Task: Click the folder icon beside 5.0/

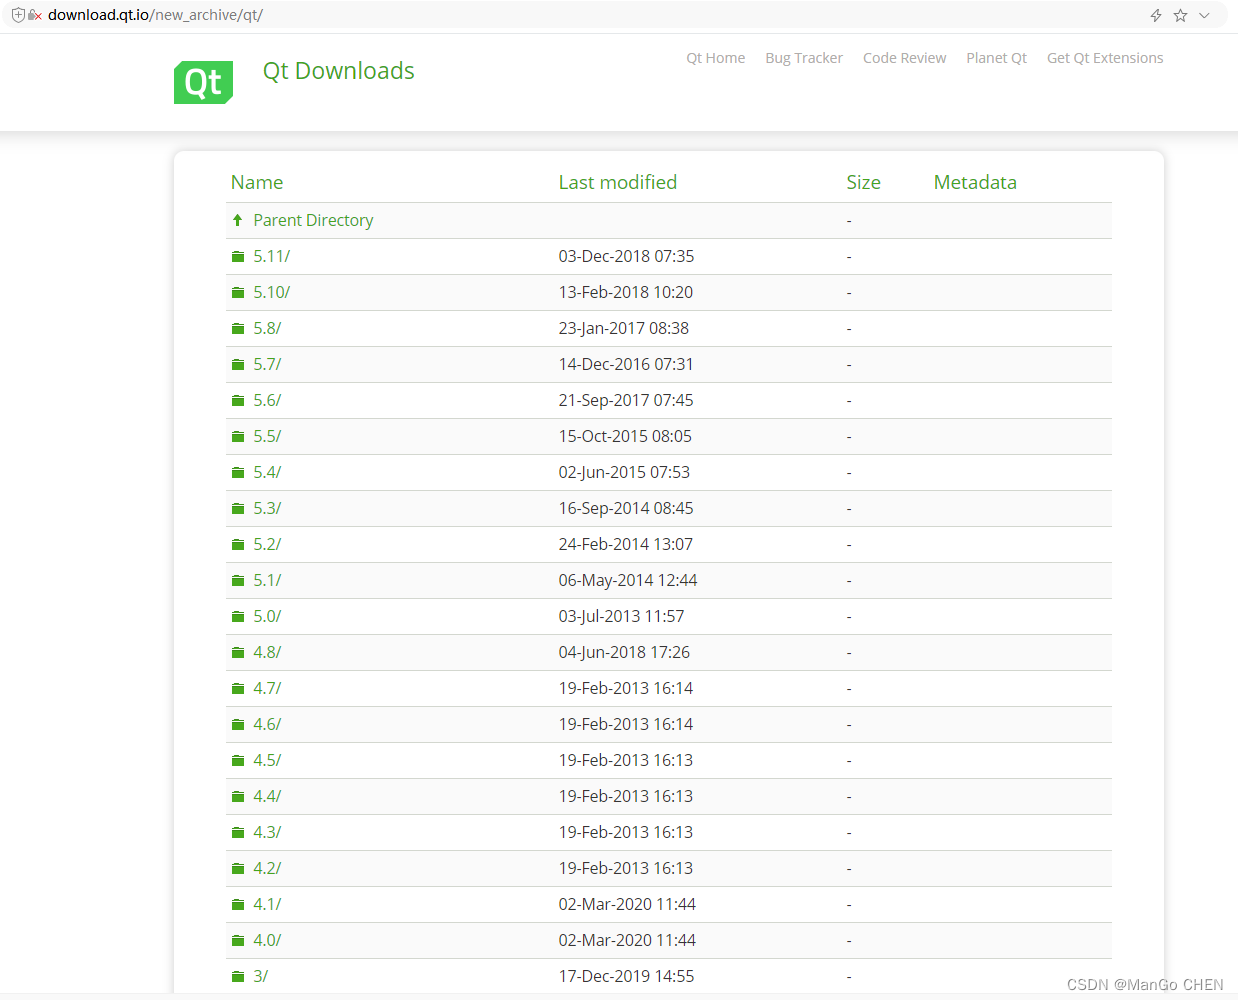Action: [238, 617]
